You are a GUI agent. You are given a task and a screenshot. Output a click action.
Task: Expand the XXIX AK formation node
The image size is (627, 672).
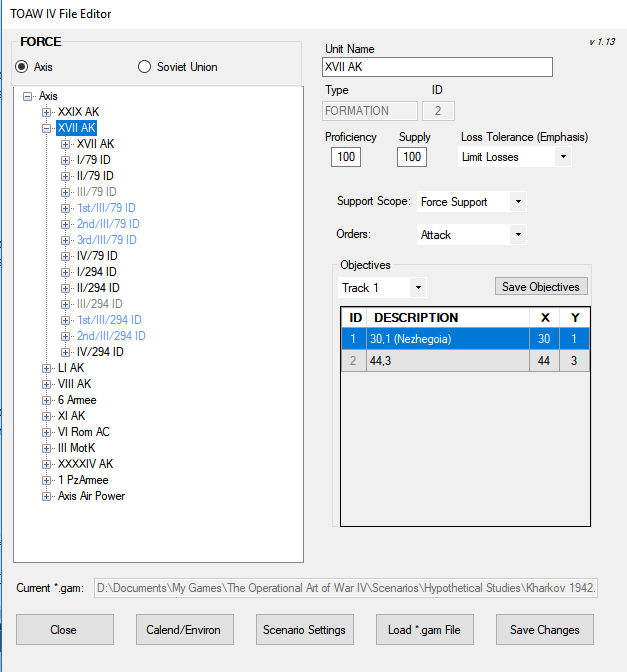[46, 112]
